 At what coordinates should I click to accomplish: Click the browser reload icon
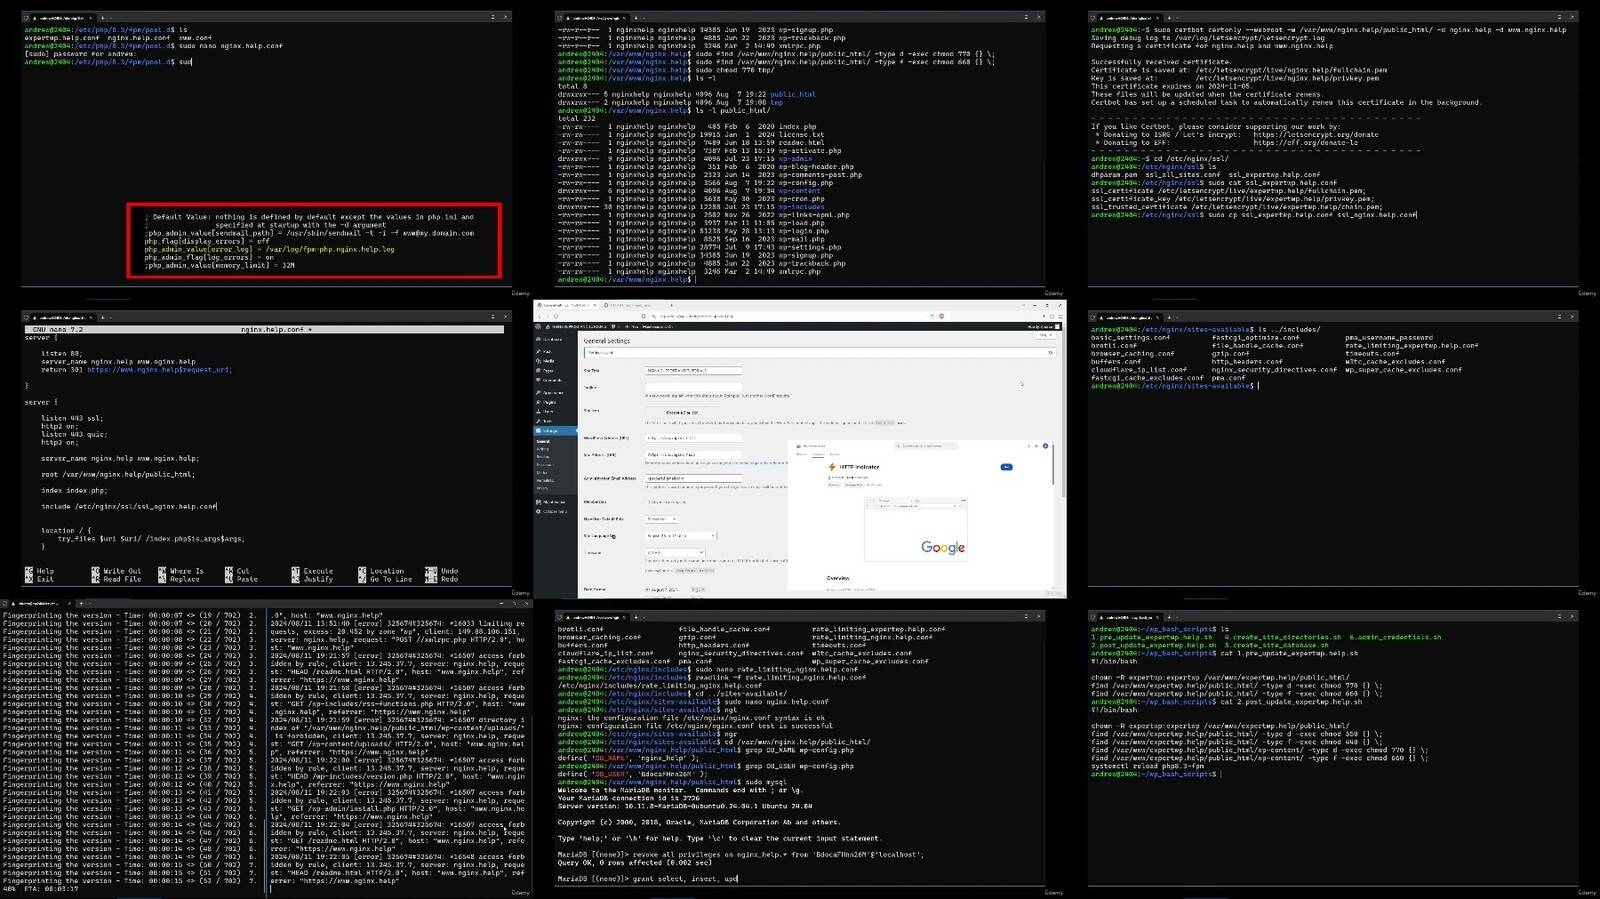[556, 316]
